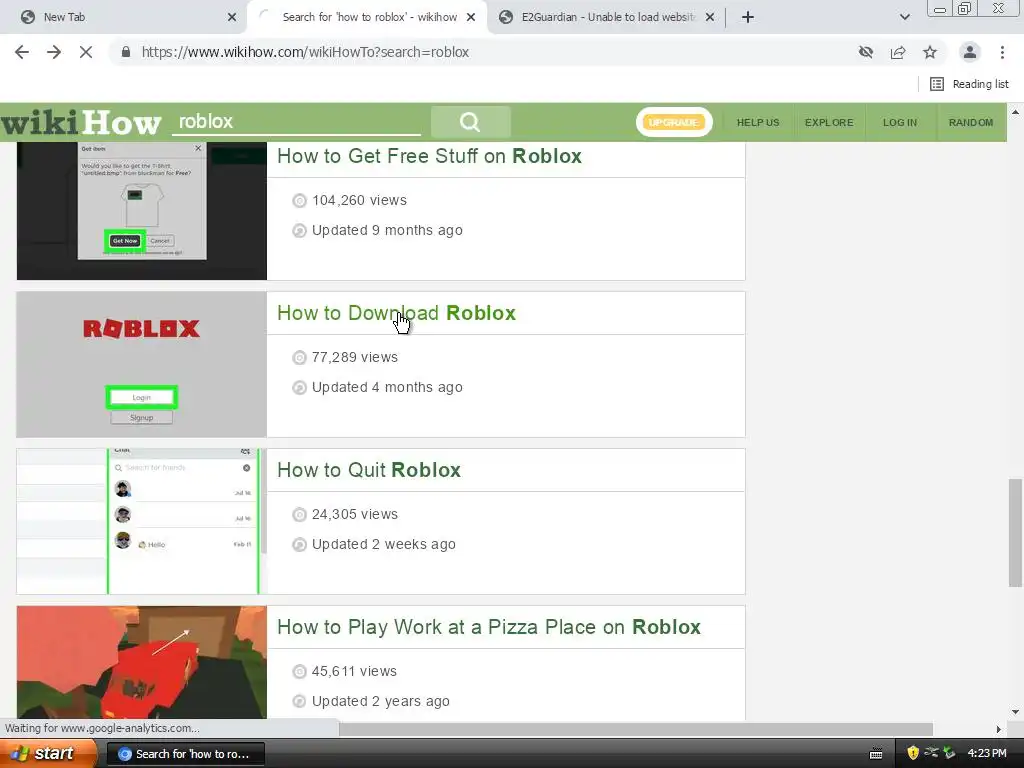Click the horizontal scroll right arrow

pyautogui.click(x=998, y=729)
